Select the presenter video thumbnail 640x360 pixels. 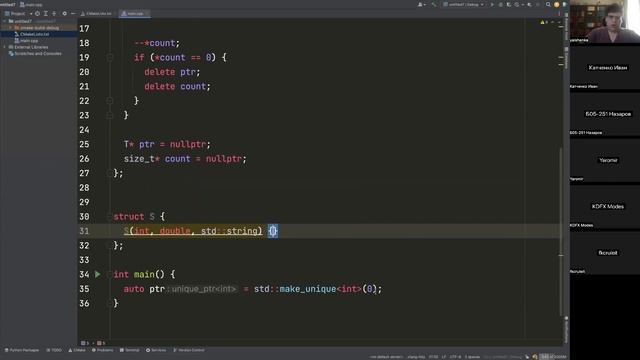[x=604, y=21]
